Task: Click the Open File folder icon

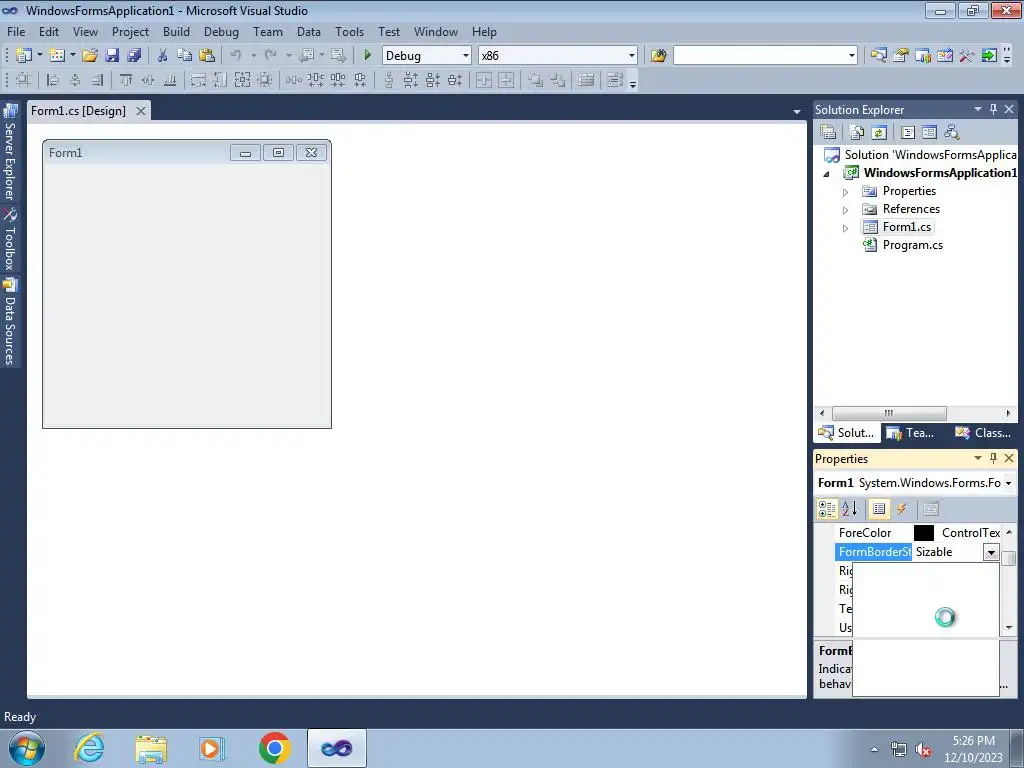Action: click(90, 56)
